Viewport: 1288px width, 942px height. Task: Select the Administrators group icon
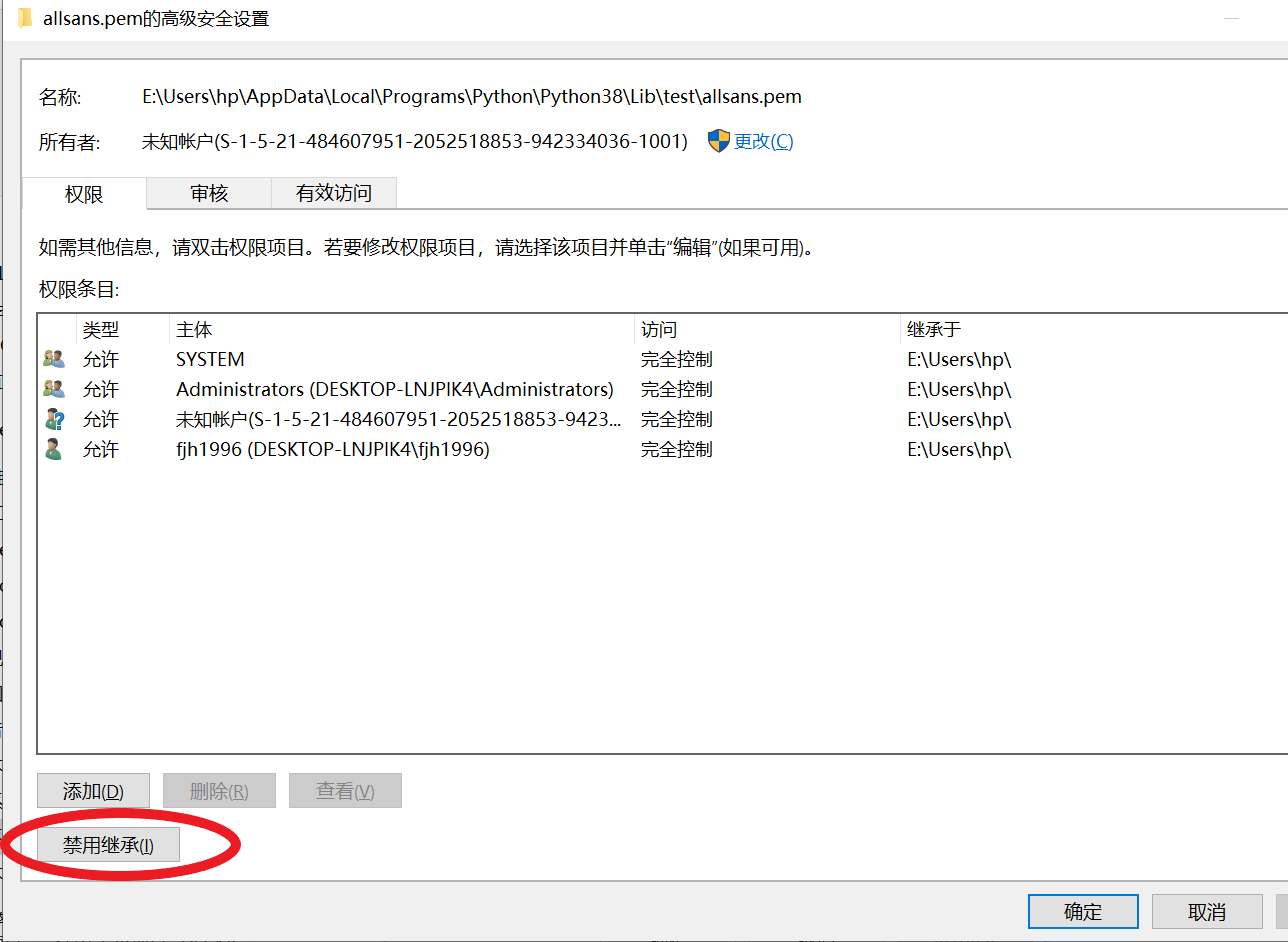(x=54, y=389)
